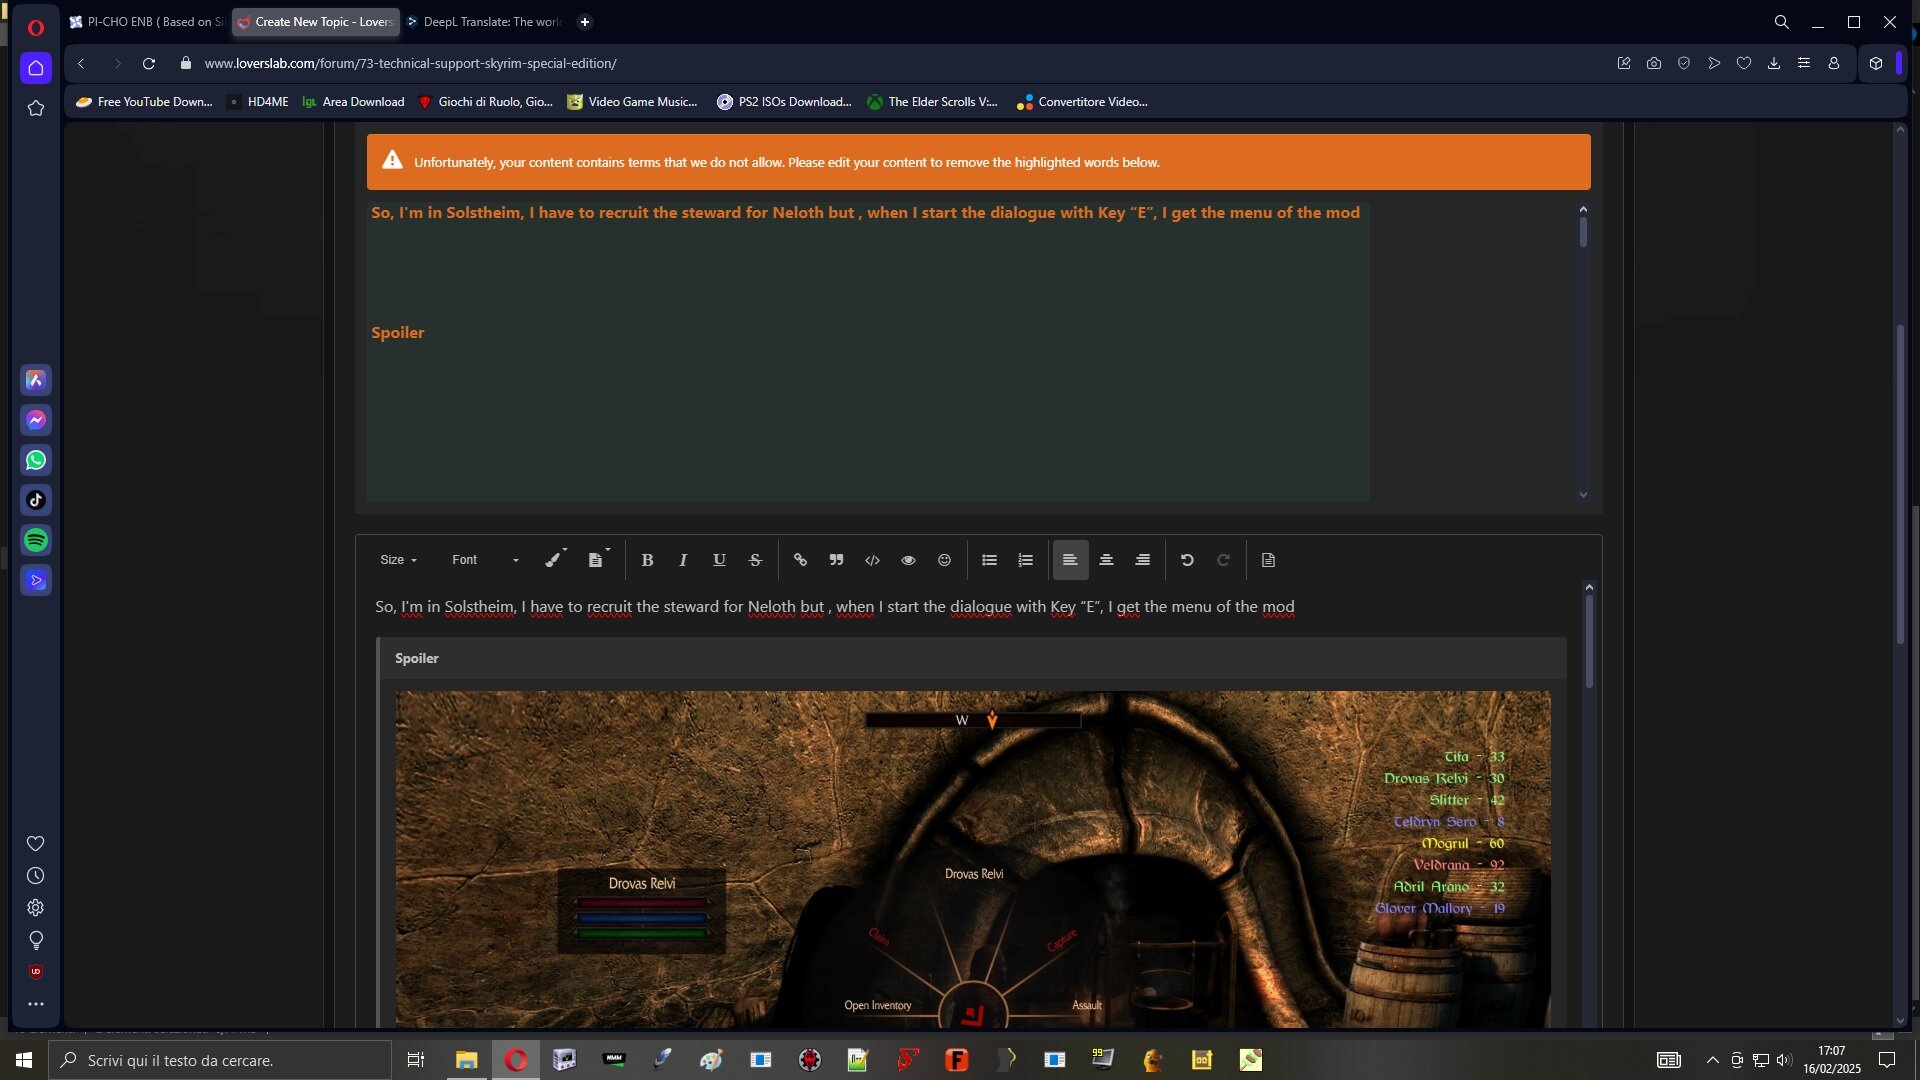Take a snapshot with the camera icon

click(1654, 63)
